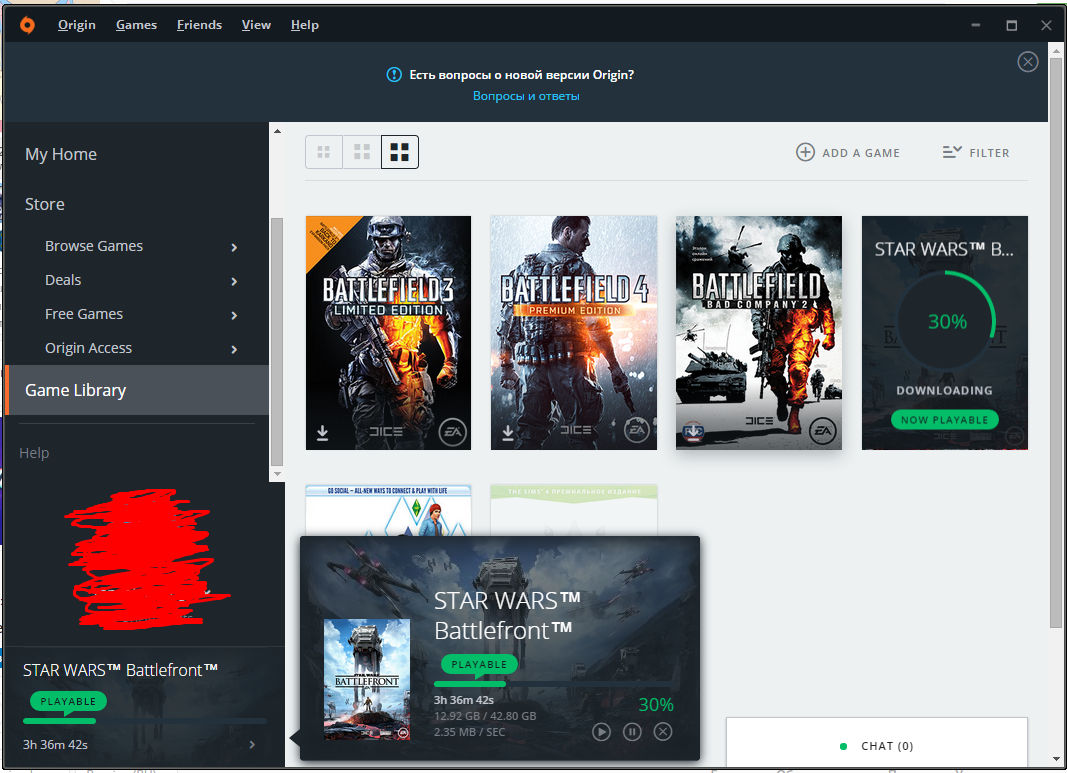Click the Origin logo icon

coord(27,25)
